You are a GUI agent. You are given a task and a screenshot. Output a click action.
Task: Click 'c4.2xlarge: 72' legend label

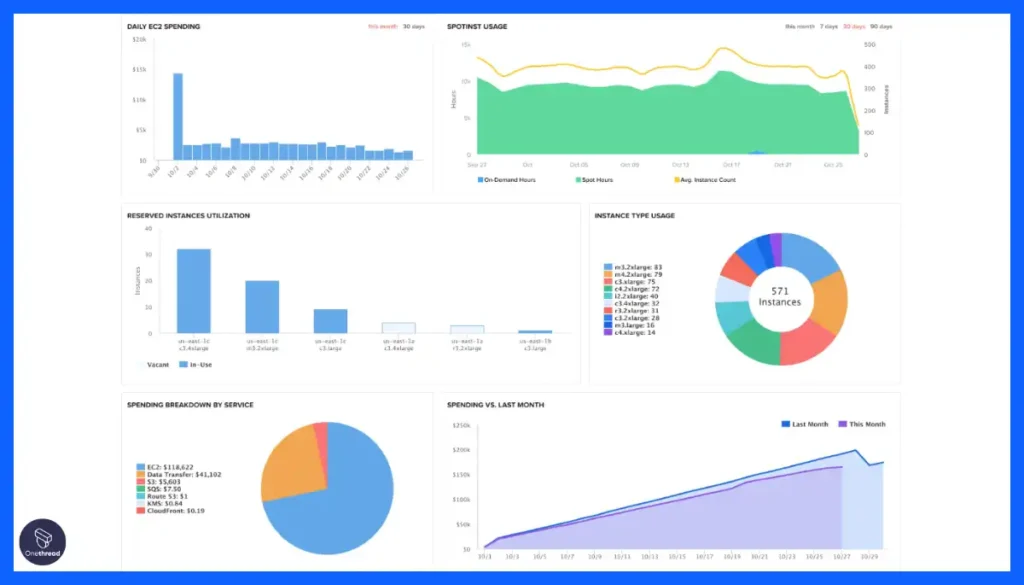coord(637,289)
